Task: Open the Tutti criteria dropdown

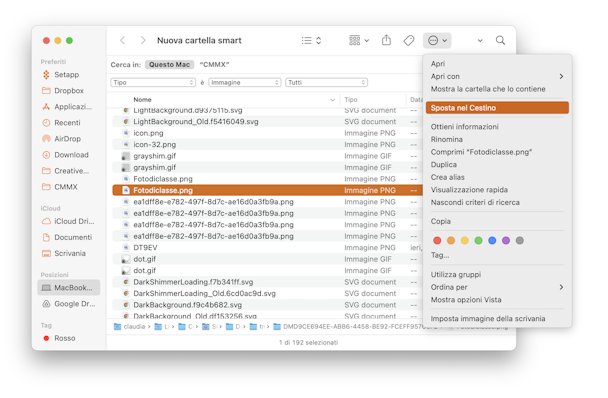Action: click(x=326, y=82)
